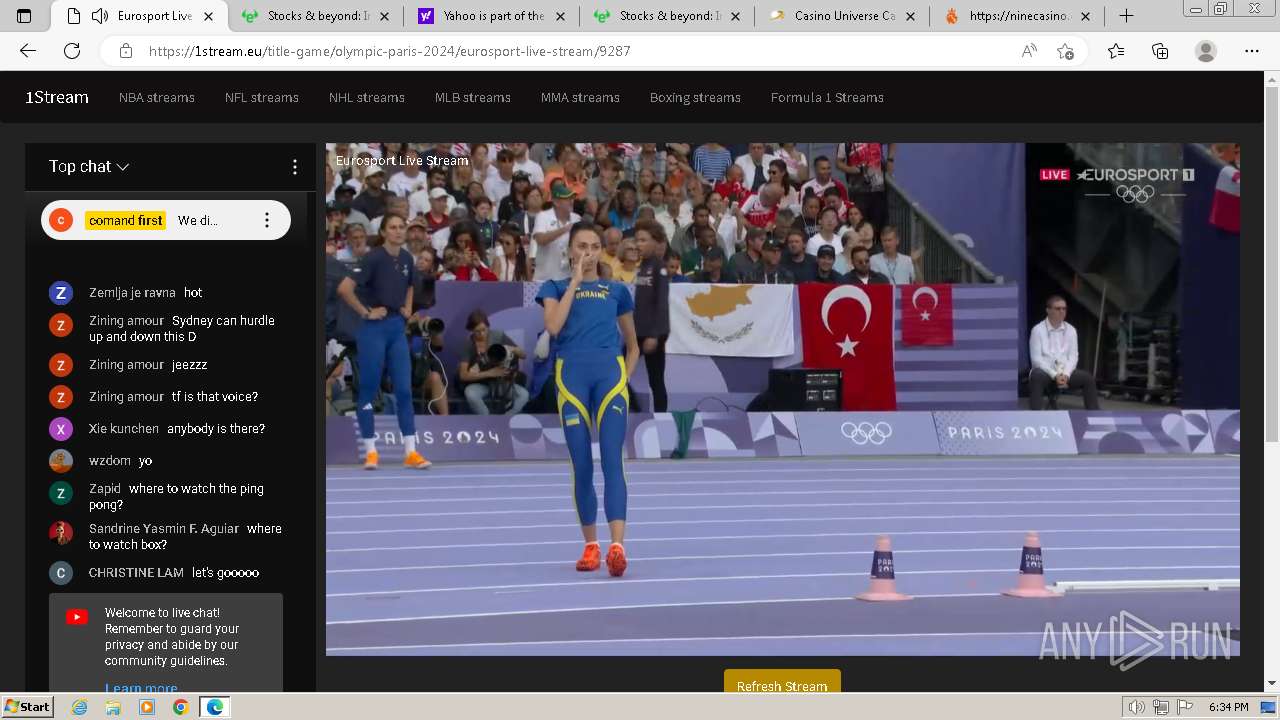Open Windows Media Player from taskbar
This screenshot has width=1280, height=720.
[x=147, y=707]
